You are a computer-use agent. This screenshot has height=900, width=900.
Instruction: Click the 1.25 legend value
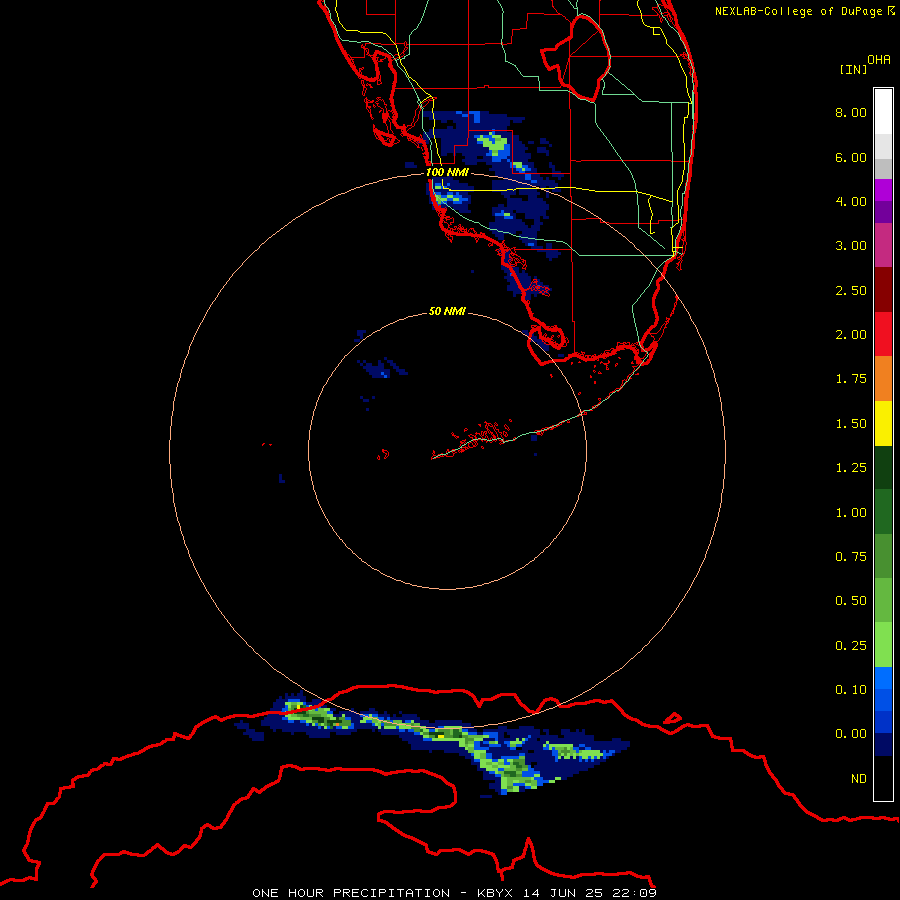(851, 468)
